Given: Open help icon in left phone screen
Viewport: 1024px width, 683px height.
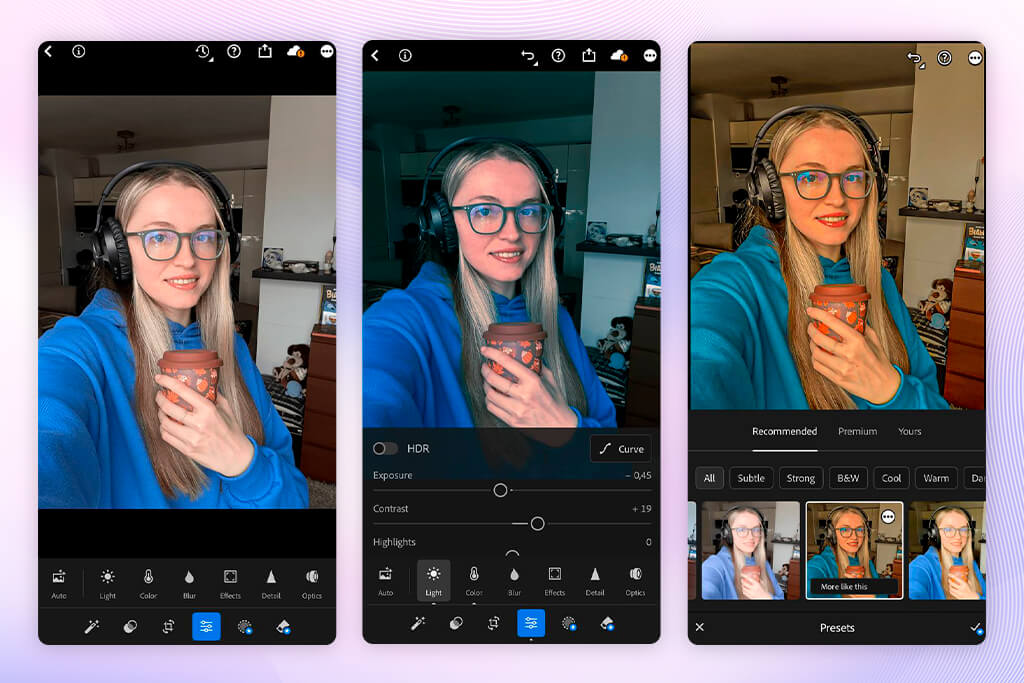Looking at the screenshot, I should (x=234, y=51).
